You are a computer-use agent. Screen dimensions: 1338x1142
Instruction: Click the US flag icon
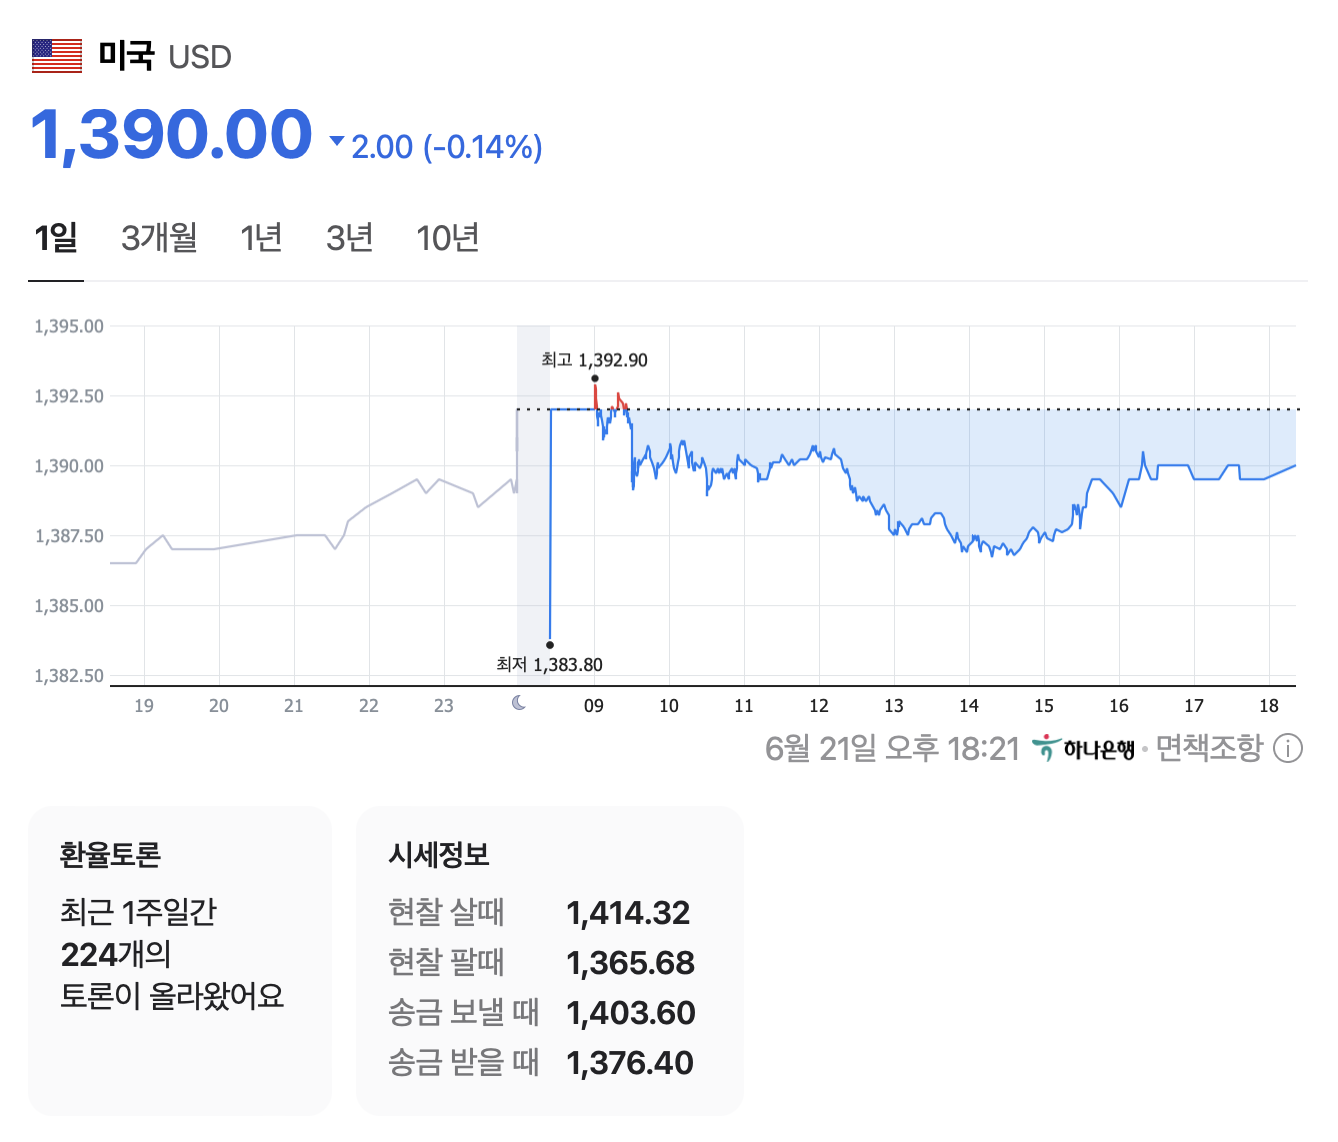[57, 57]
